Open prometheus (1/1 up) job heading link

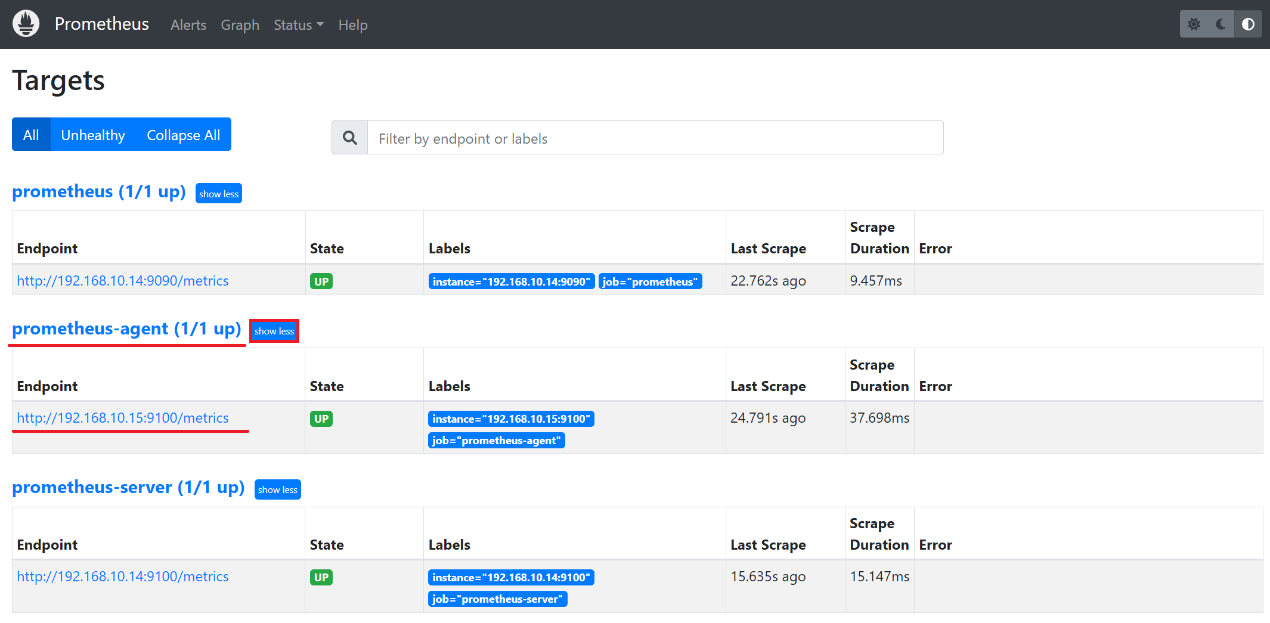pyautogui.click(x=99, y=191)
